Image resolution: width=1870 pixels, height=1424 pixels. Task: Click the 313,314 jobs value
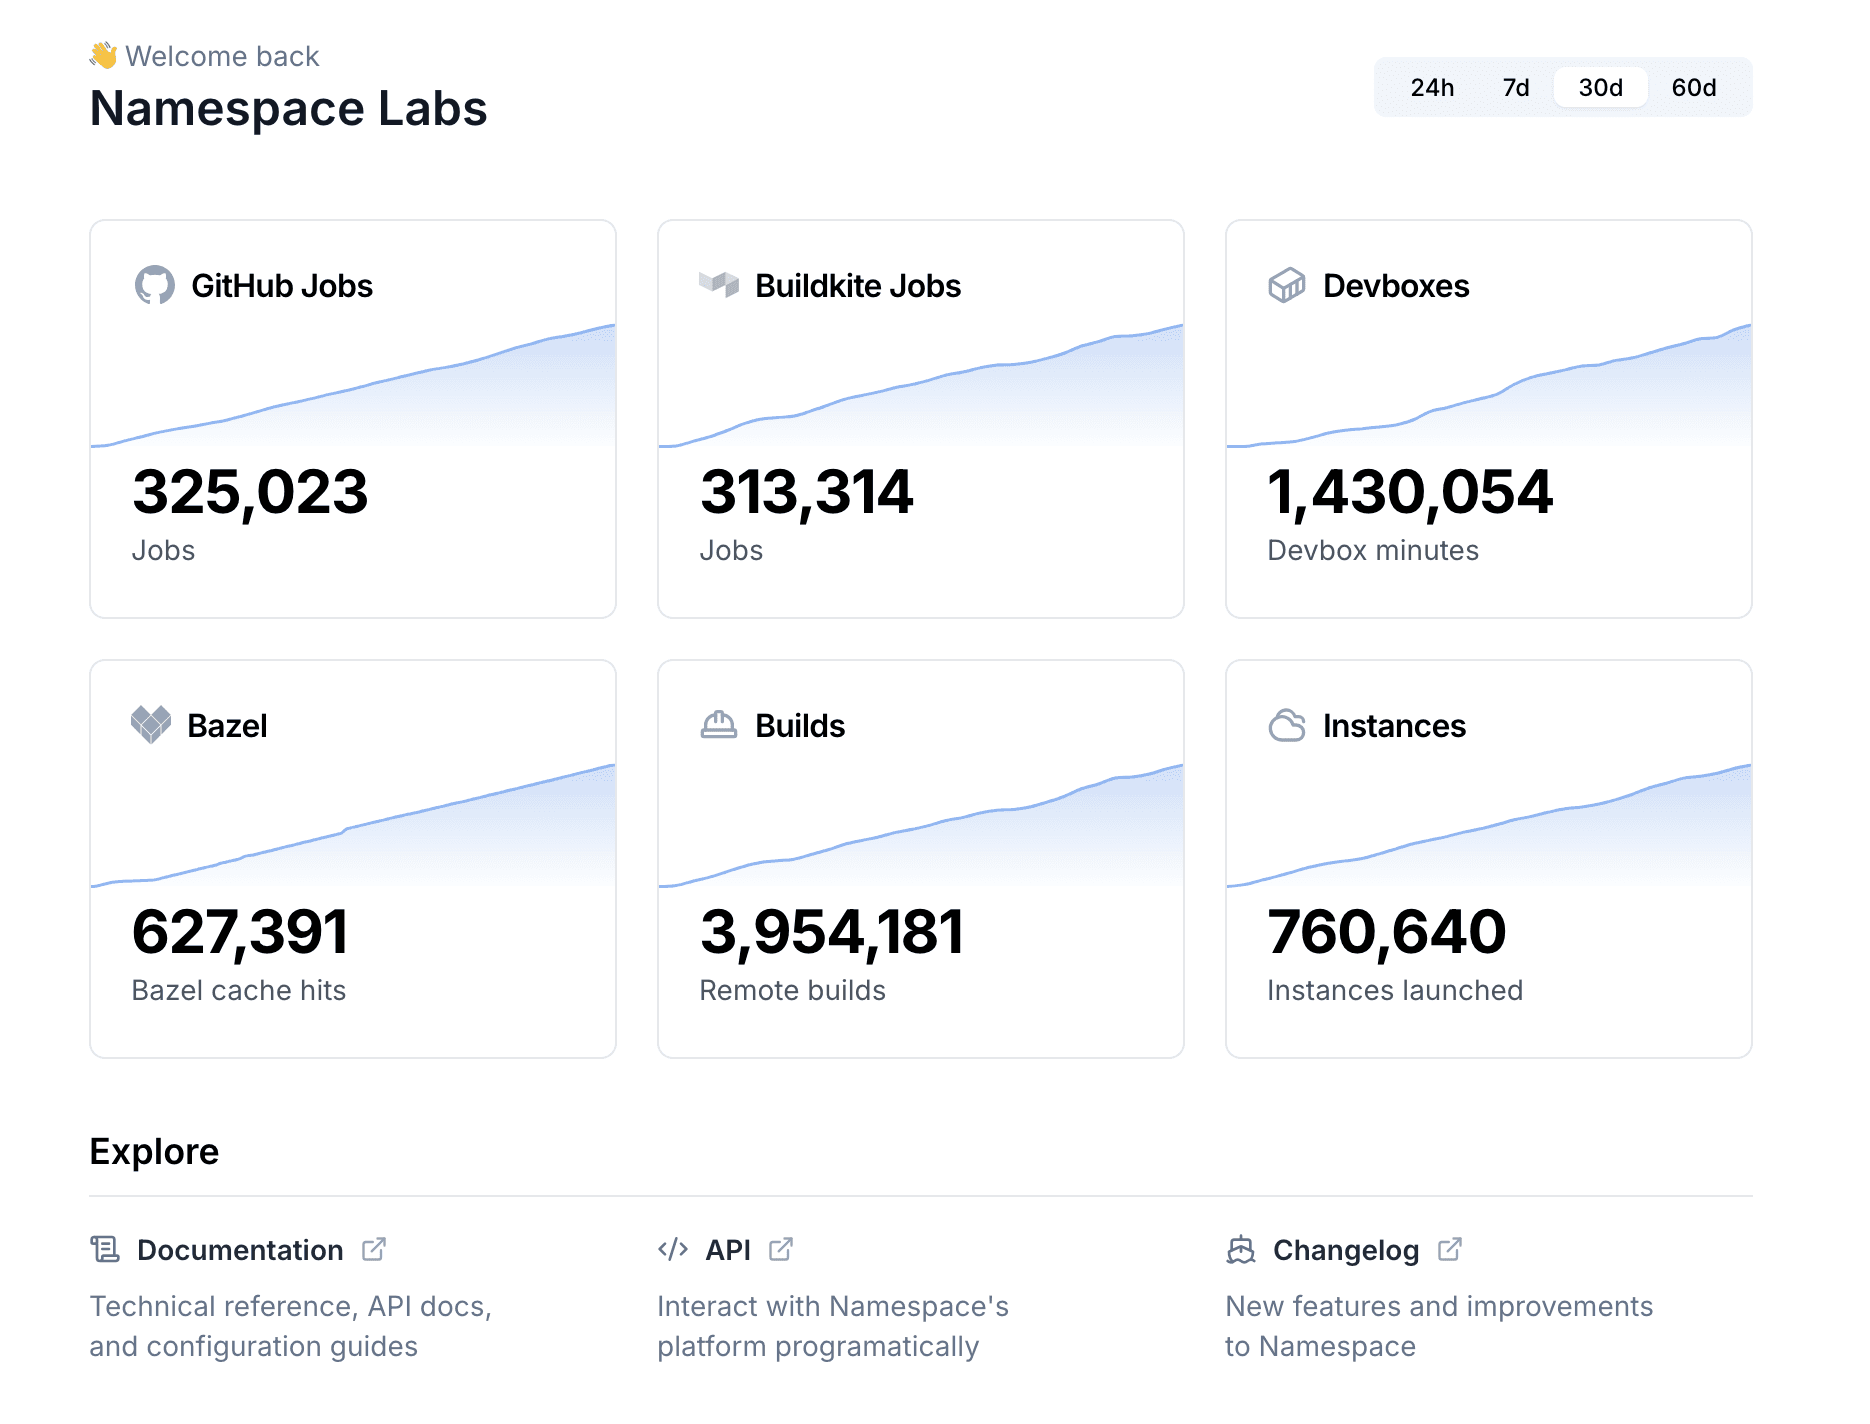(806, 493)
